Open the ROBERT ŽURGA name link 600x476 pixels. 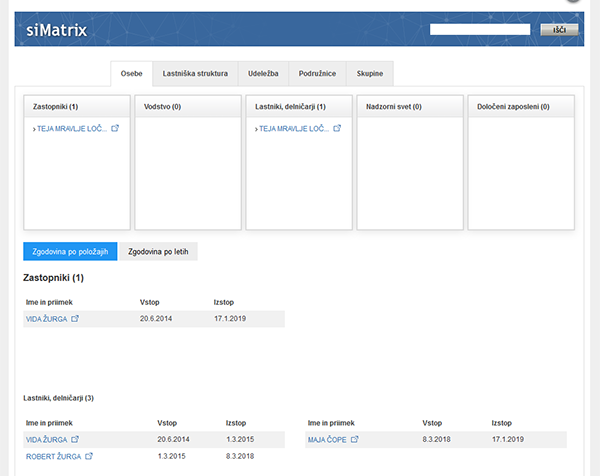click(x=52, y=456)
